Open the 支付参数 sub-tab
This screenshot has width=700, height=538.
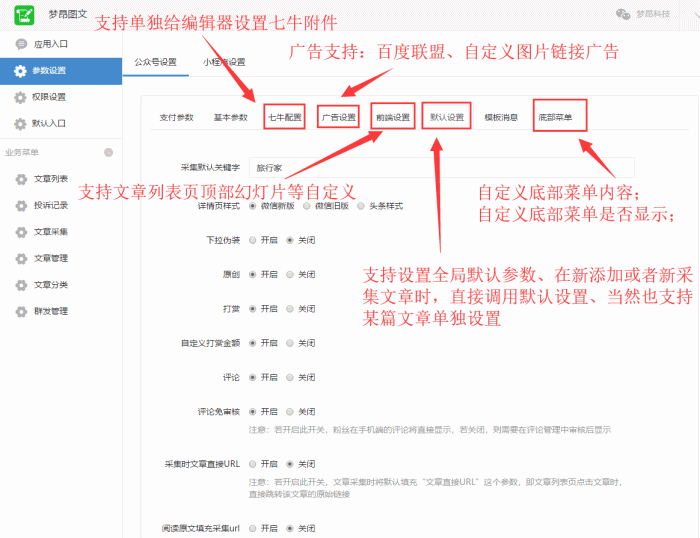176,117
